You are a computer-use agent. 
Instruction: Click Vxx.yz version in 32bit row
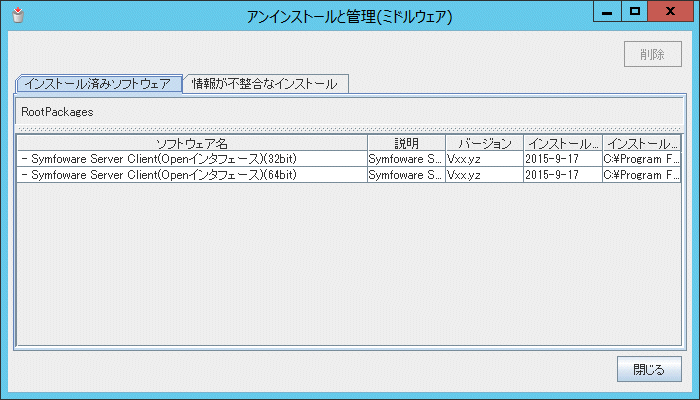tap(484, 159)
